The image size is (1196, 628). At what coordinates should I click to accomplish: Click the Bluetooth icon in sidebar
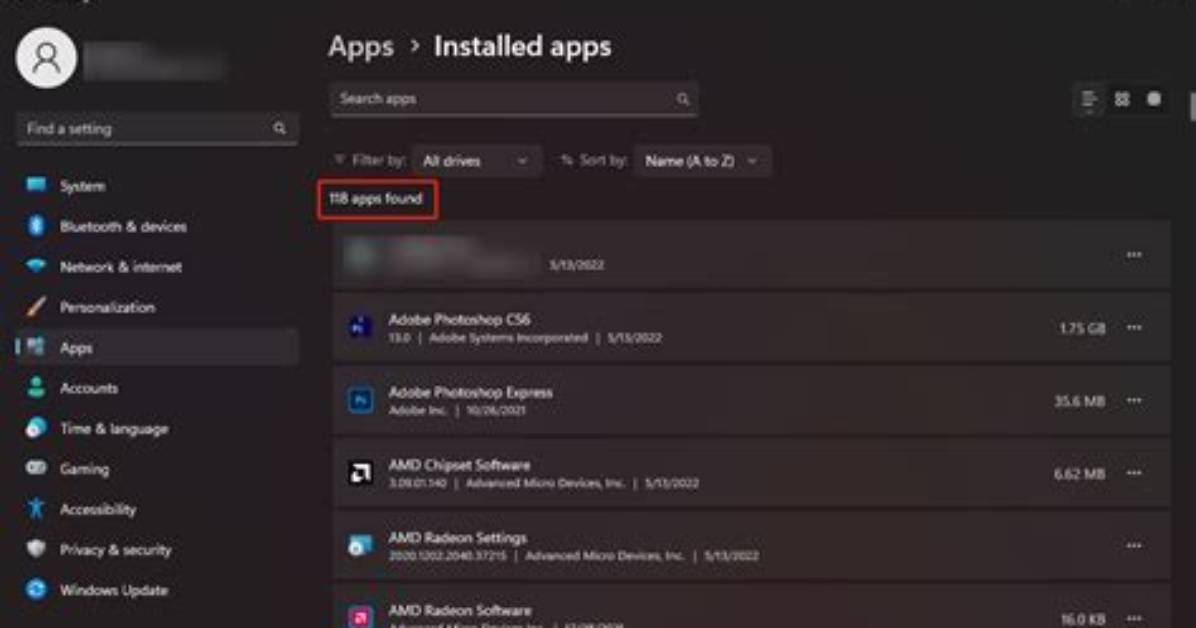tap(36, 225)
